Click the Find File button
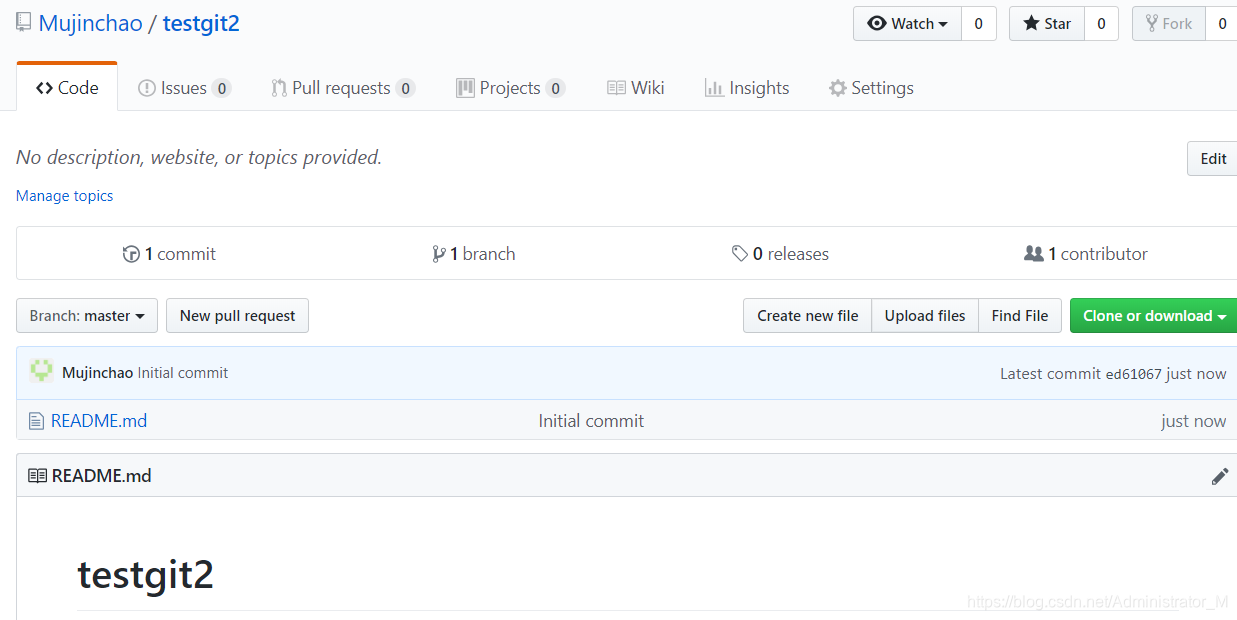 [x=1020, y=316]
